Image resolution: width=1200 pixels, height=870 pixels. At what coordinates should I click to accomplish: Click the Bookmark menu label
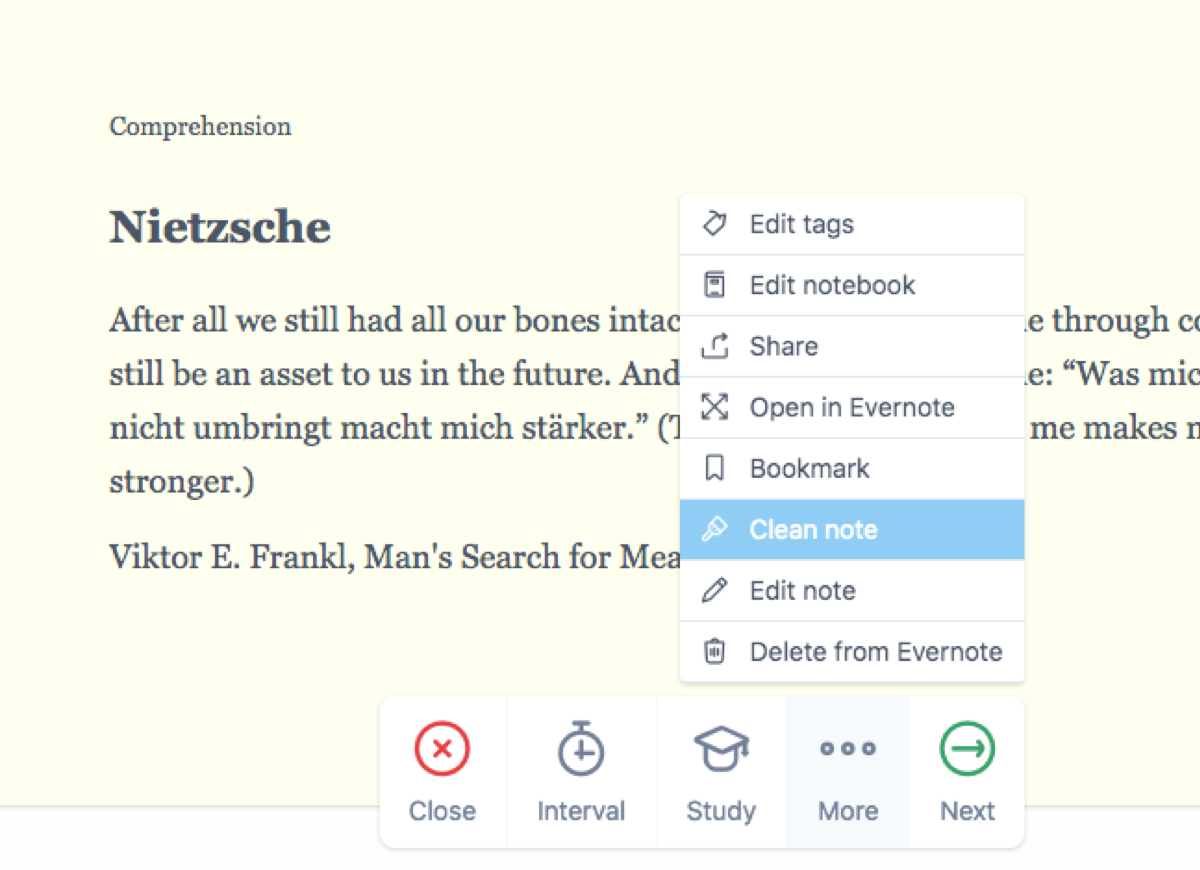point(809,468)
